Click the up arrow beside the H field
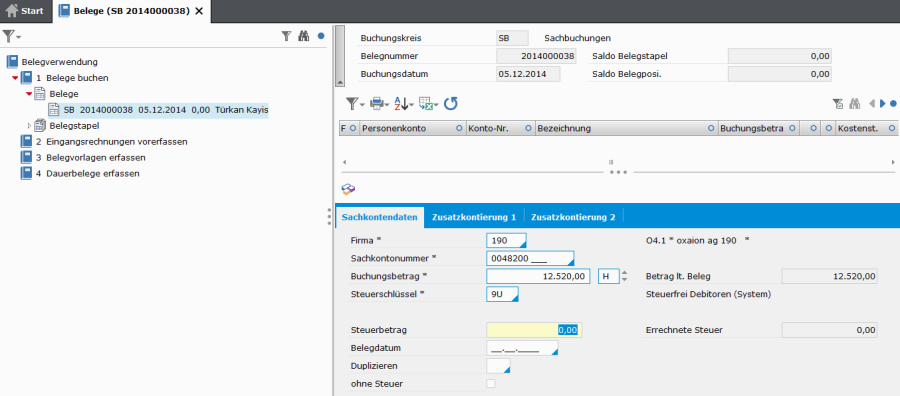The height and width of the screenshot is (396, 900). (624, 273)
